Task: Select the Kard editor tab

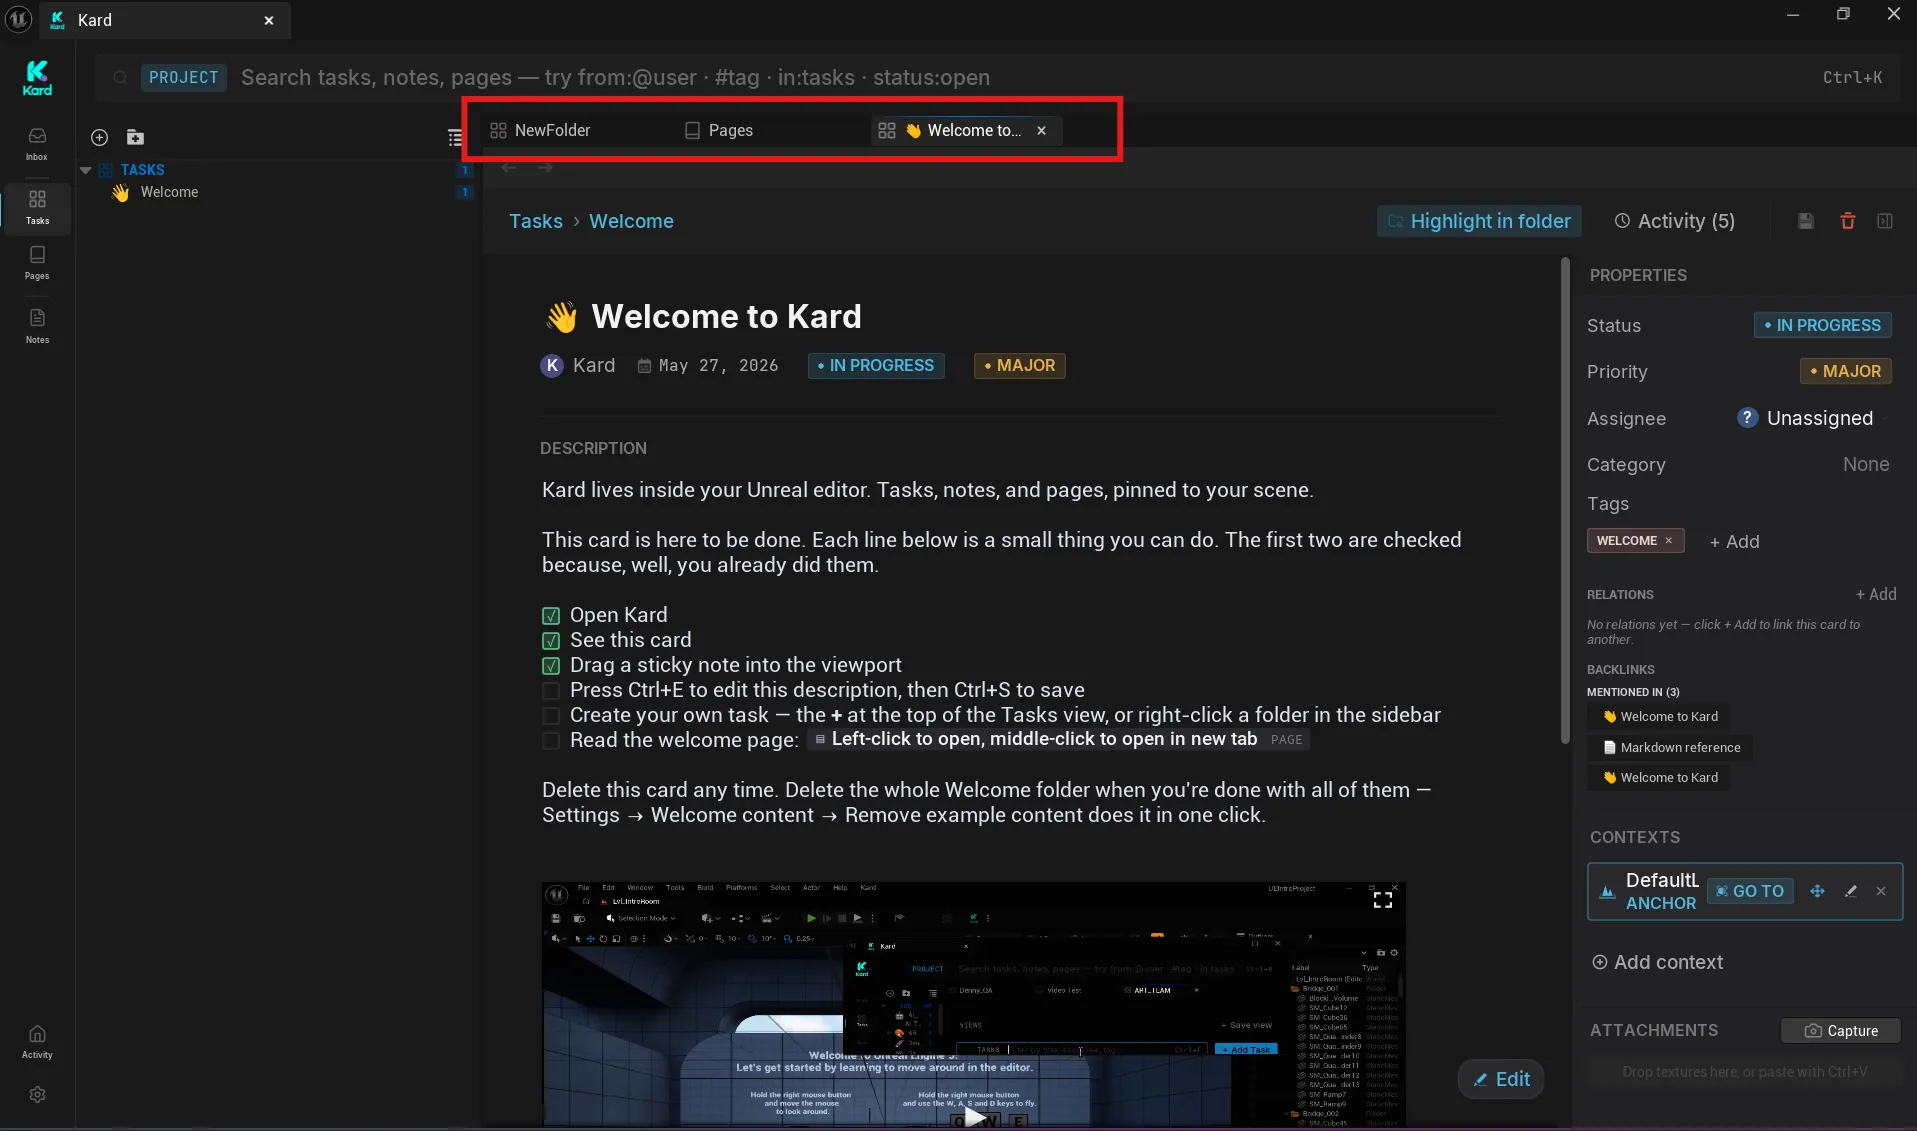Action: (165, 20)
